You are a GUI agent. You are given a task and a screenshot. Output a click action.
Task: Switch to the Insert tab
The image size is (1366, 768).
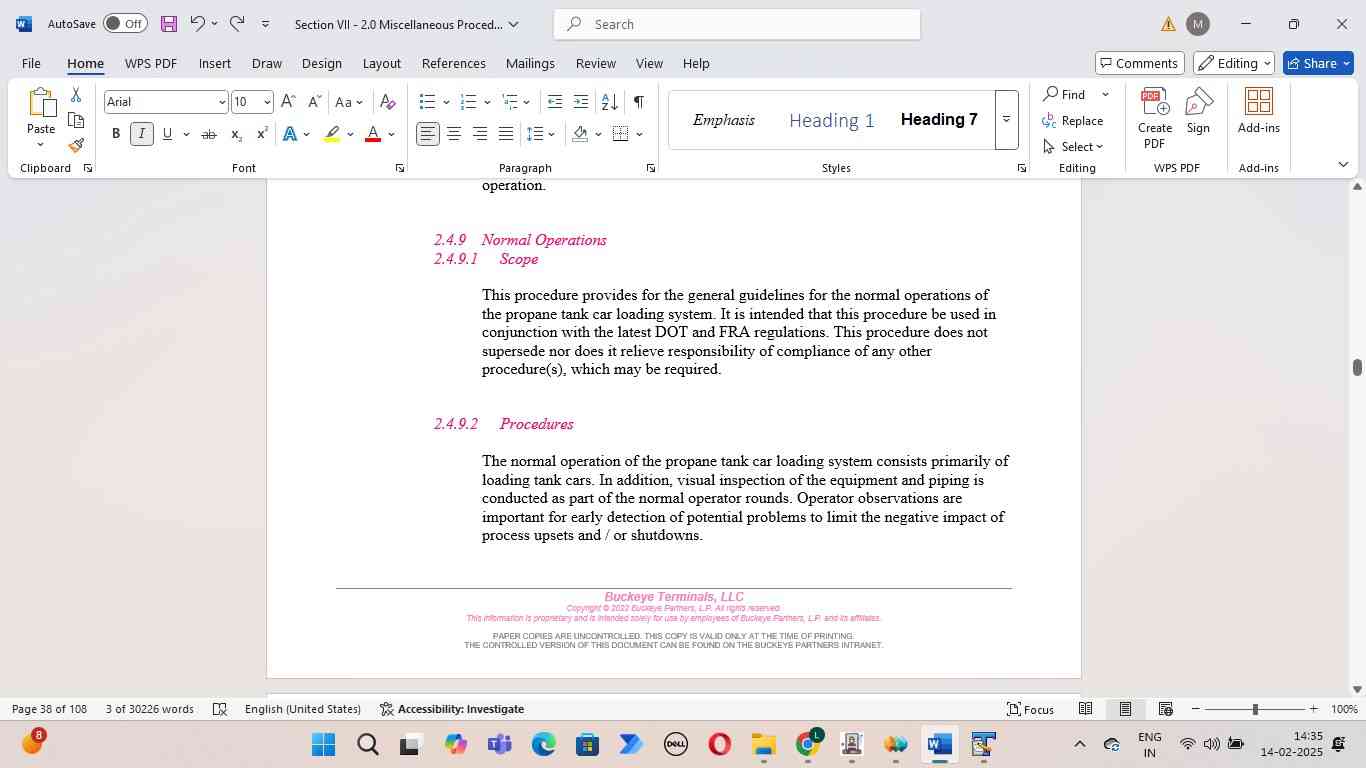[x=215, y=63]
